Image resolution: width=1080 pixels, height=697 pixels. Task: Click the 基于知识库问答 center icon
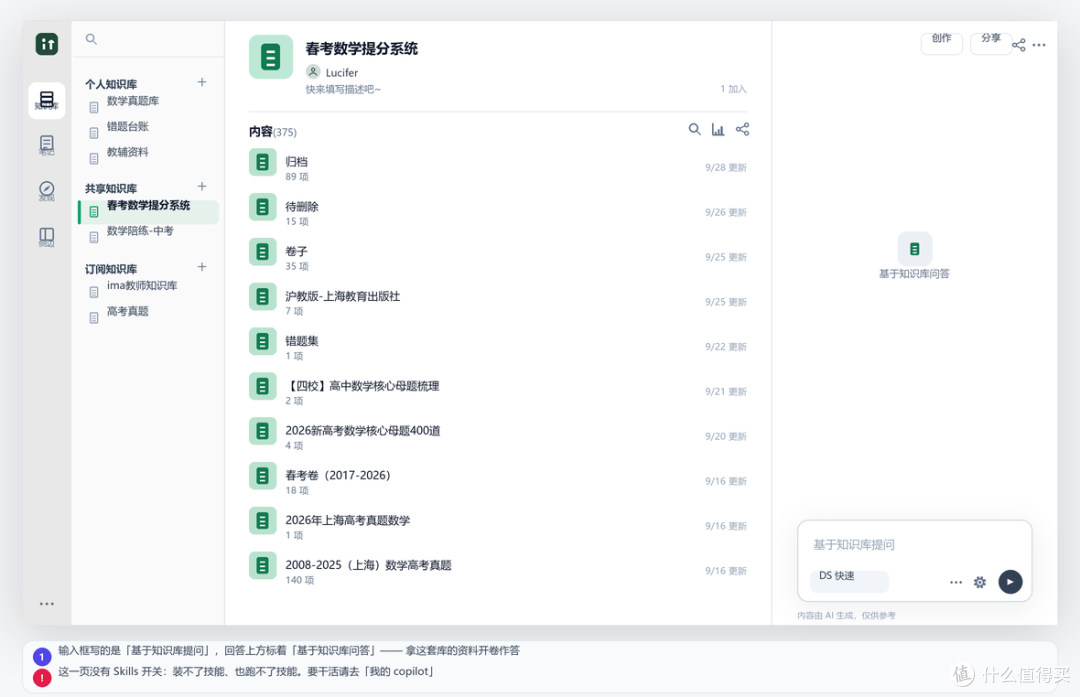(x=915, y=249)
